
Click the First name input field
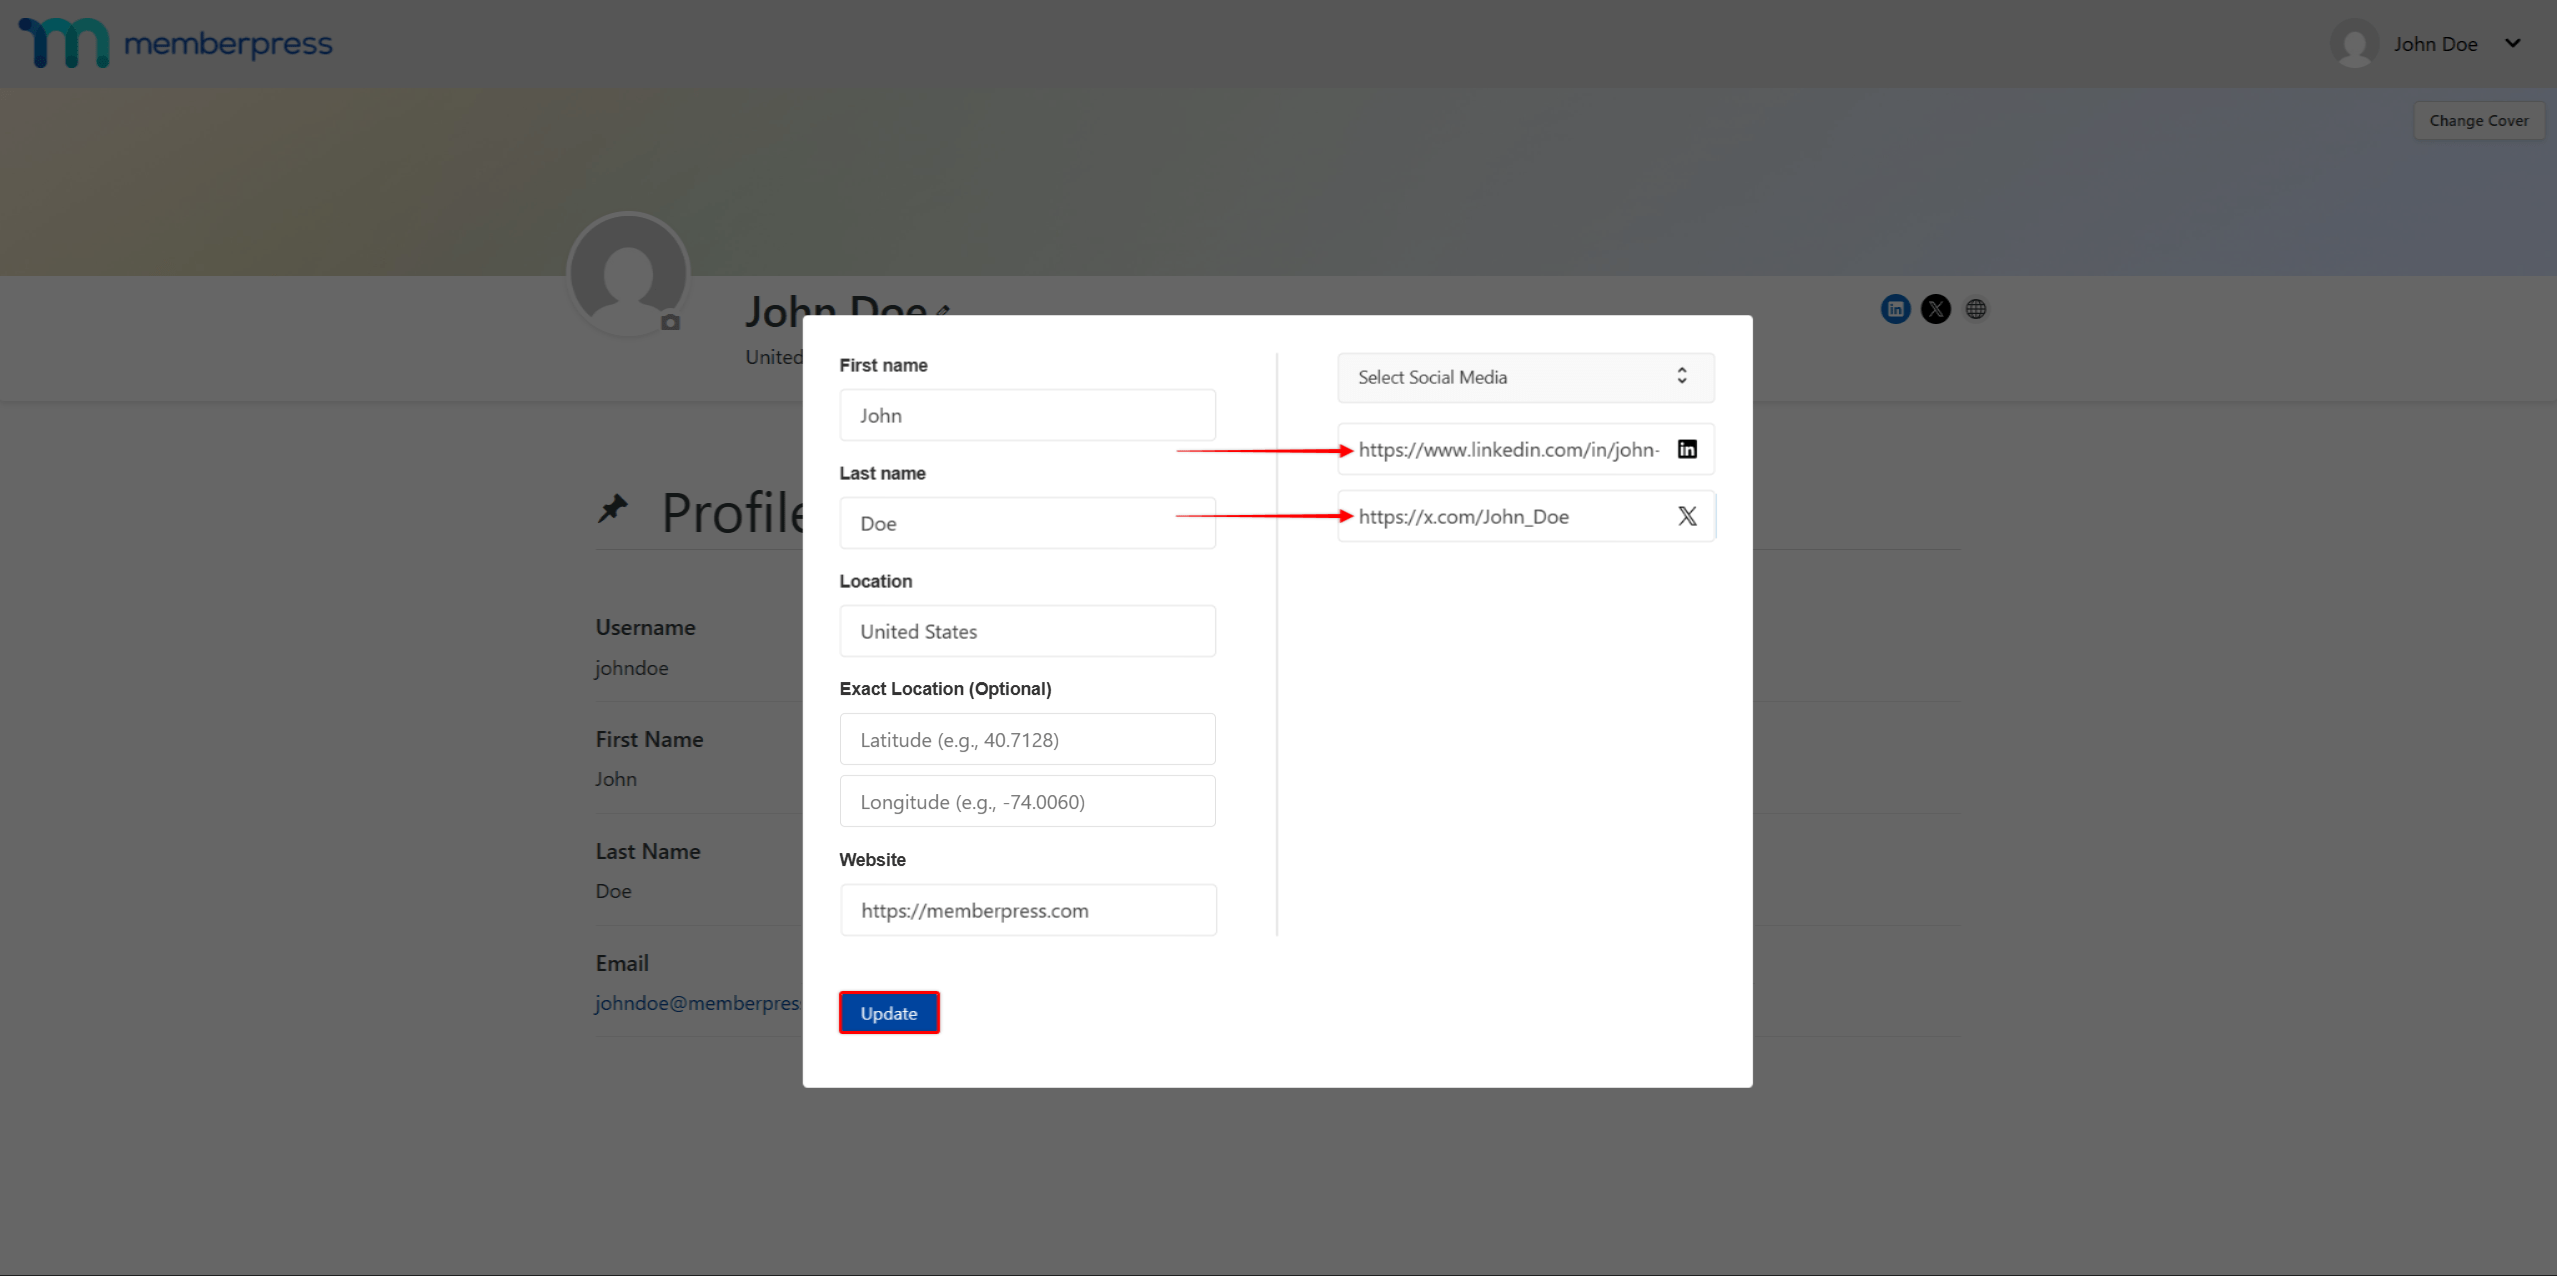click(1027, 415)
